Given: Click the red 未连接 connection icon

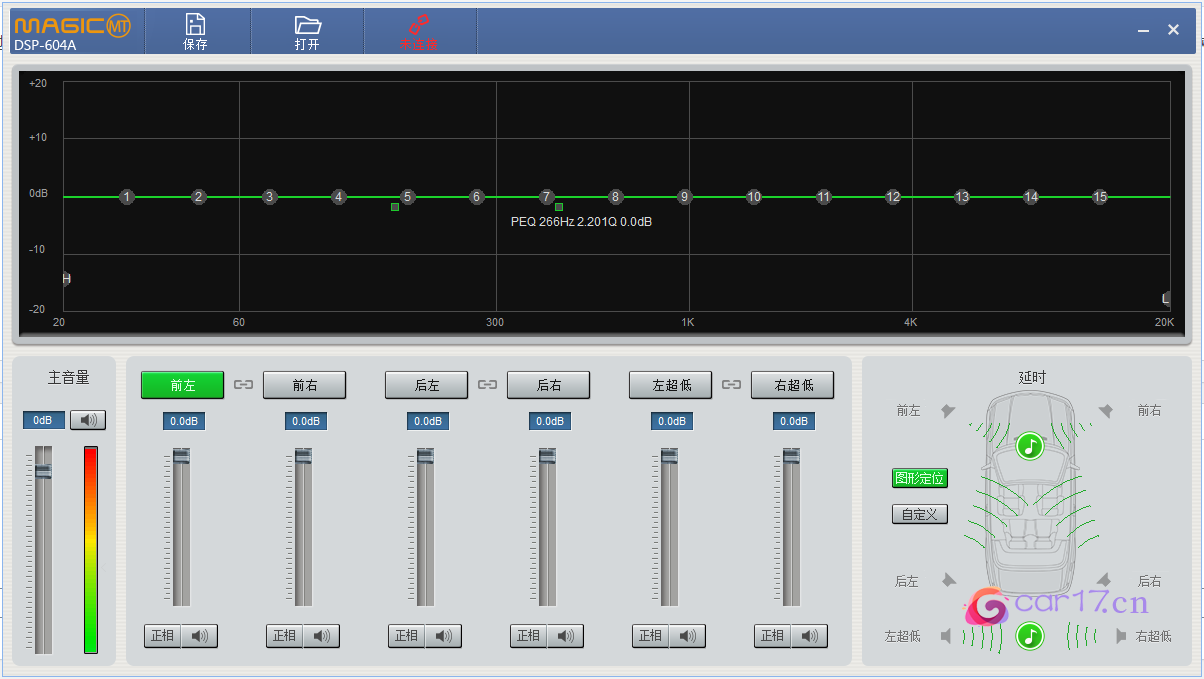Looking at the screenshot, I should tap(419, 24).
